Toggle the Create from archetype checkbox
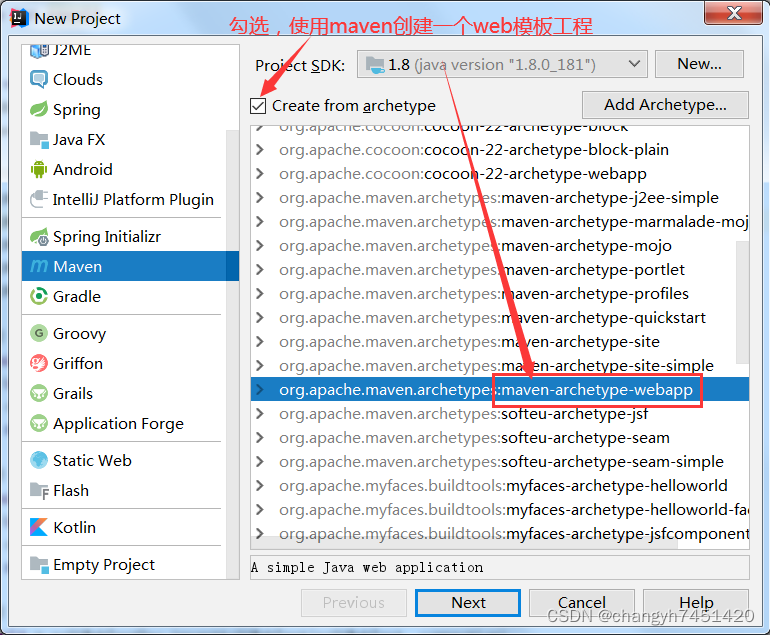Screen dimensions: 770x635 258,106
